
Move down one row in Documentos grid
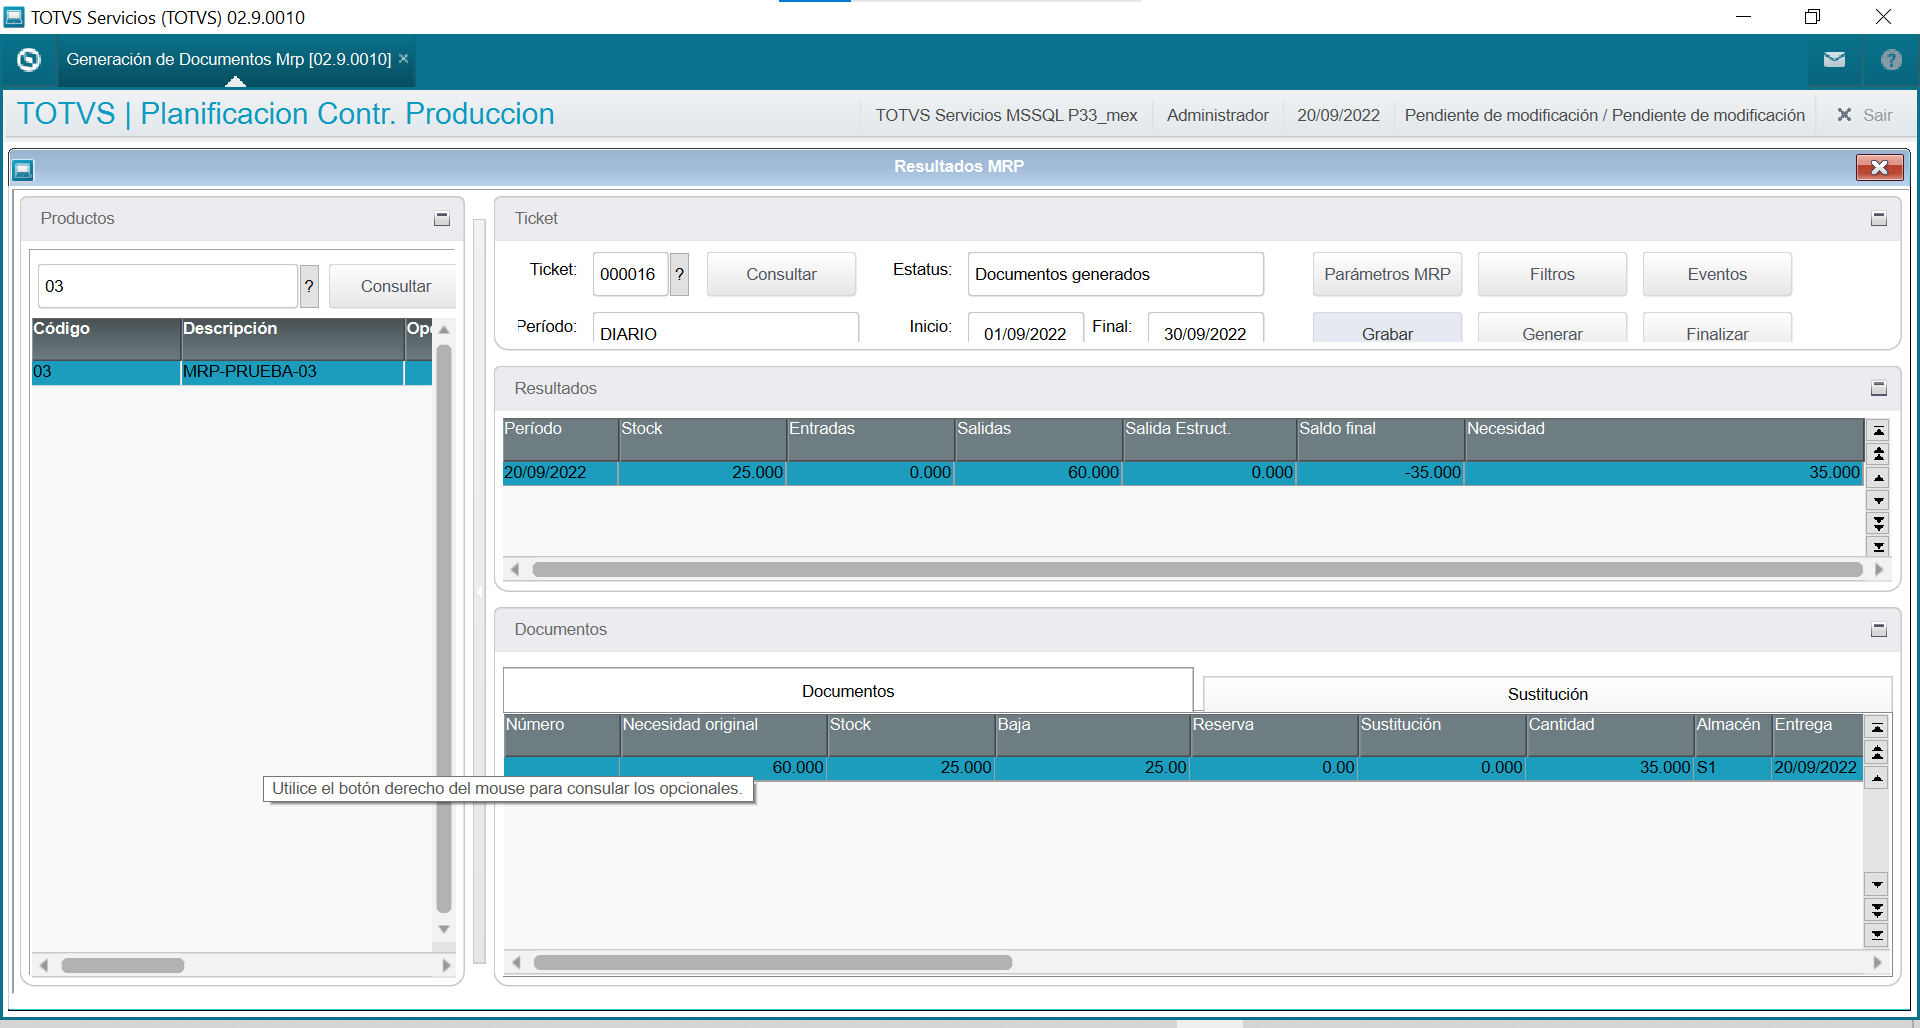pos(1877,884)
